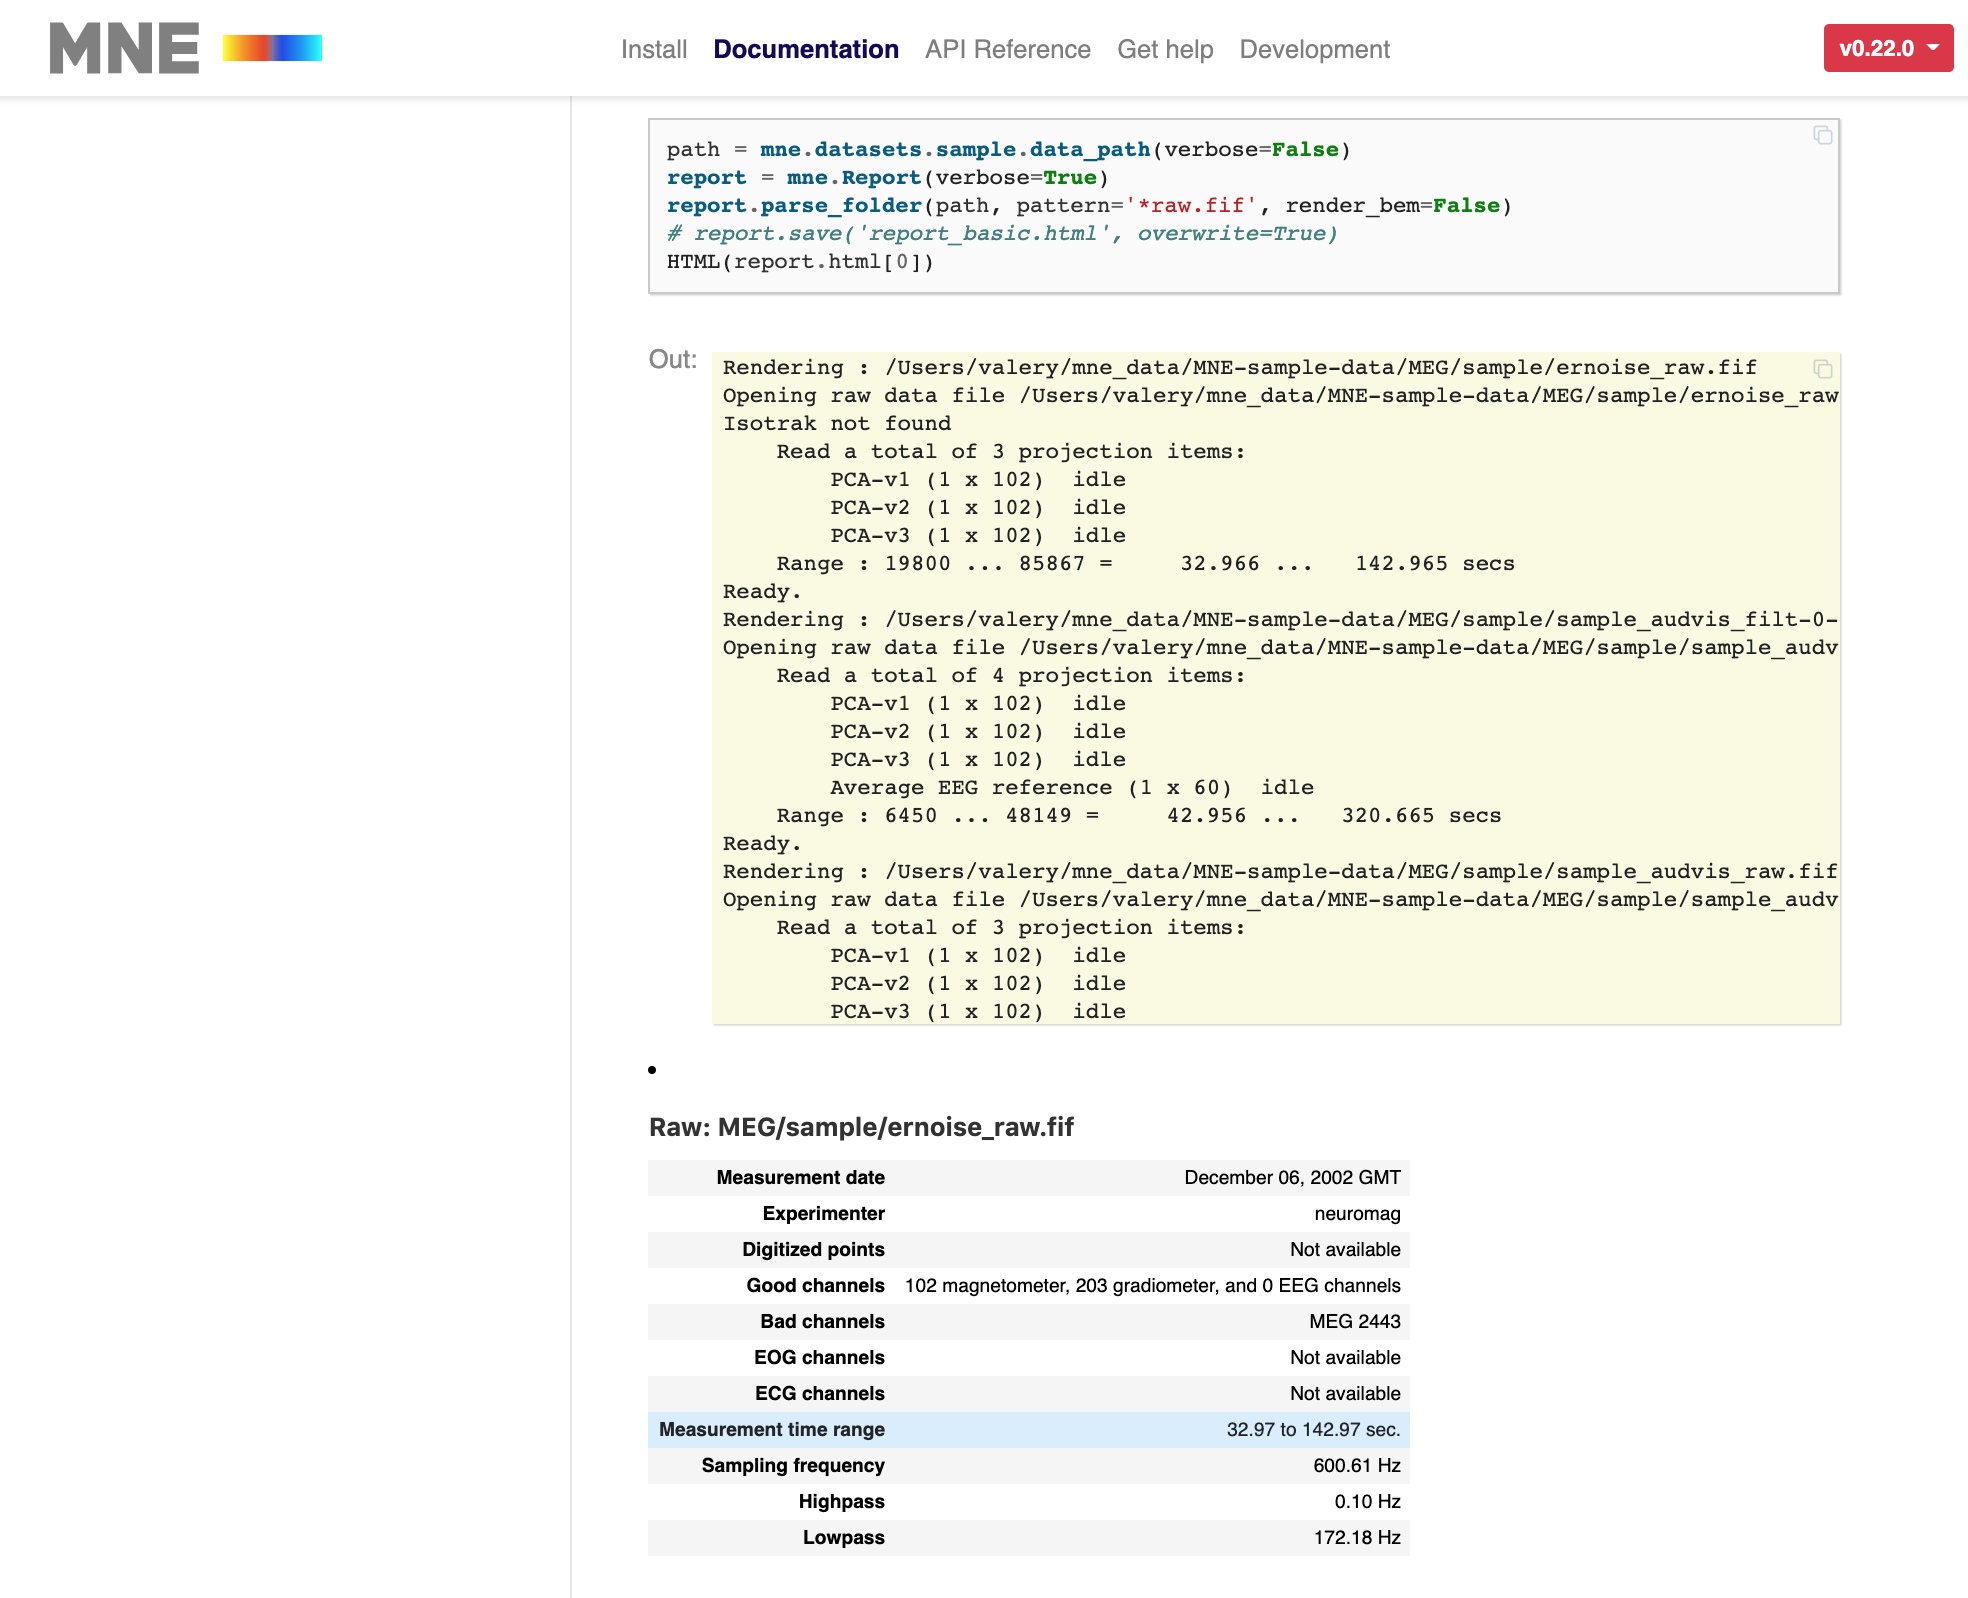Click the report.parse_folder call in the code
Viewport: 1968px width, 1598px height.
(793, 205)
